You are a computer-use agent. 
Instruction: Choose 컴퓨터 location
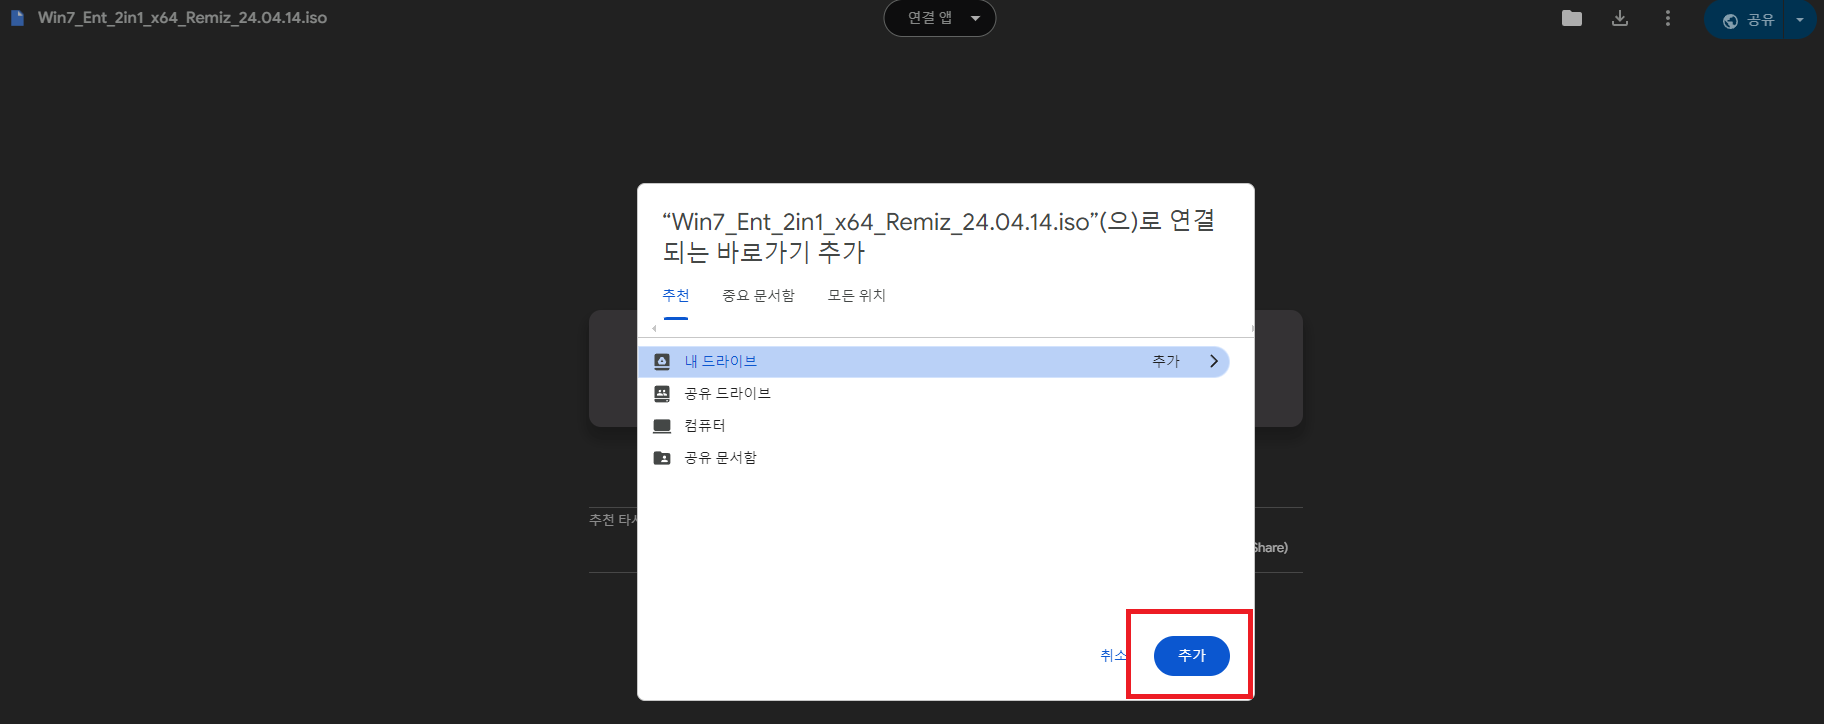coord(933,426)
